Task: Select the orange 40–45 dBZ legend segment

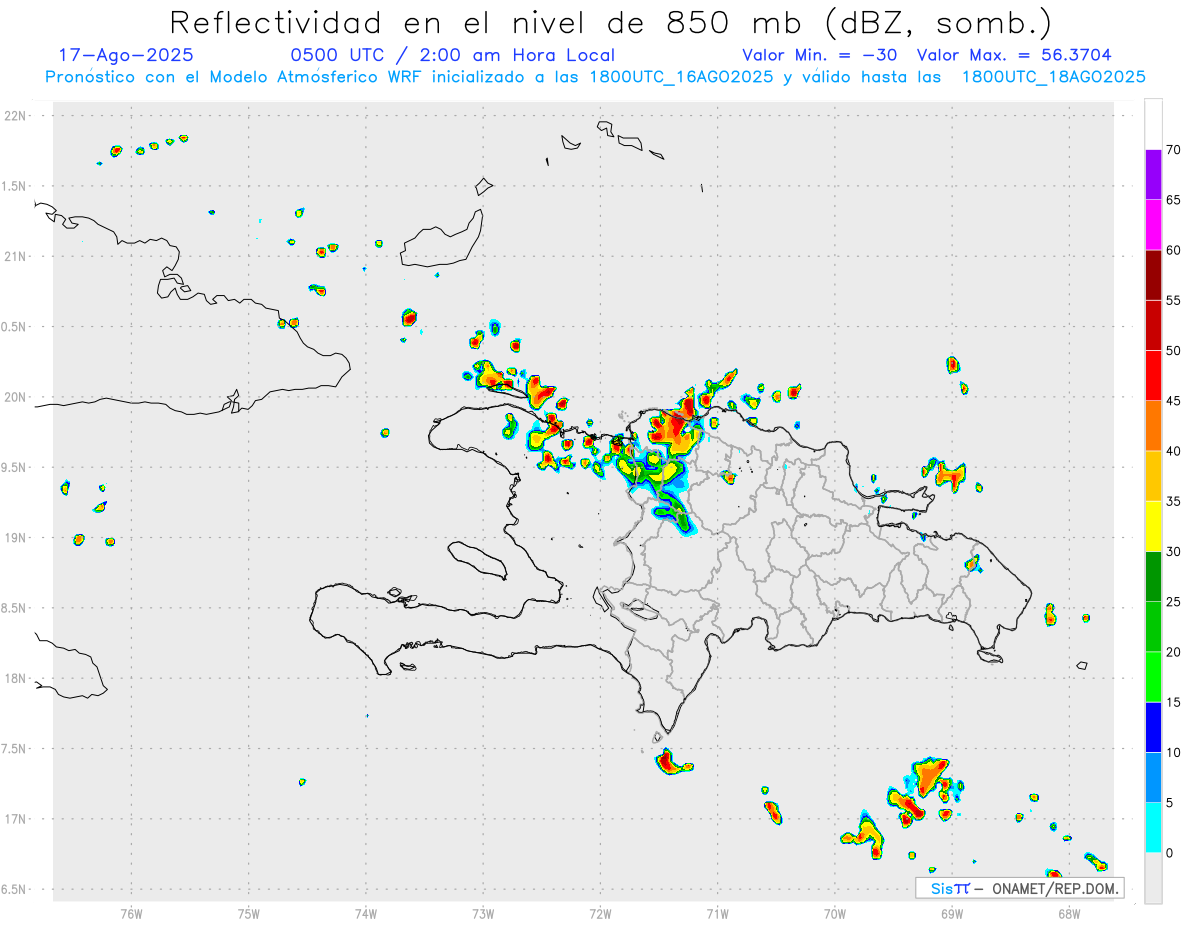Action: click(x=1153, y=425)
